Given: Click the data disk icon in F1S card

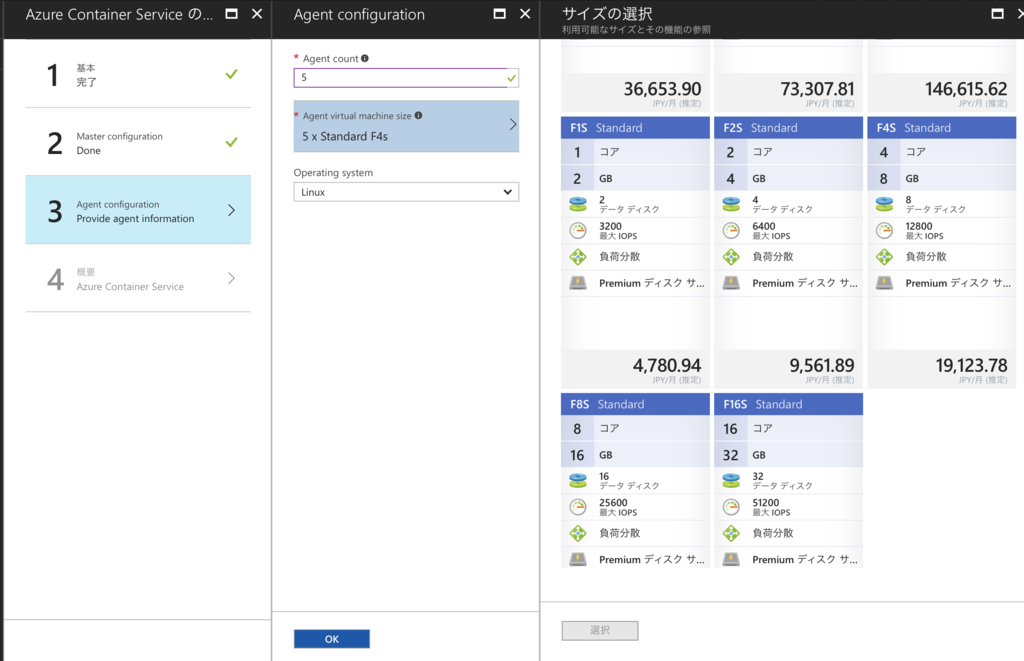Looking at the screenshot, I should click(x=578, y=204).
